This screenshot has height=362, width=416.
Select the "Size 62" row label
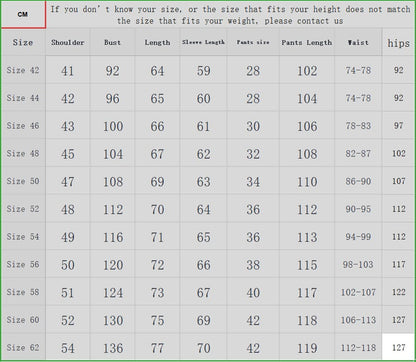[x=23, y=347]
